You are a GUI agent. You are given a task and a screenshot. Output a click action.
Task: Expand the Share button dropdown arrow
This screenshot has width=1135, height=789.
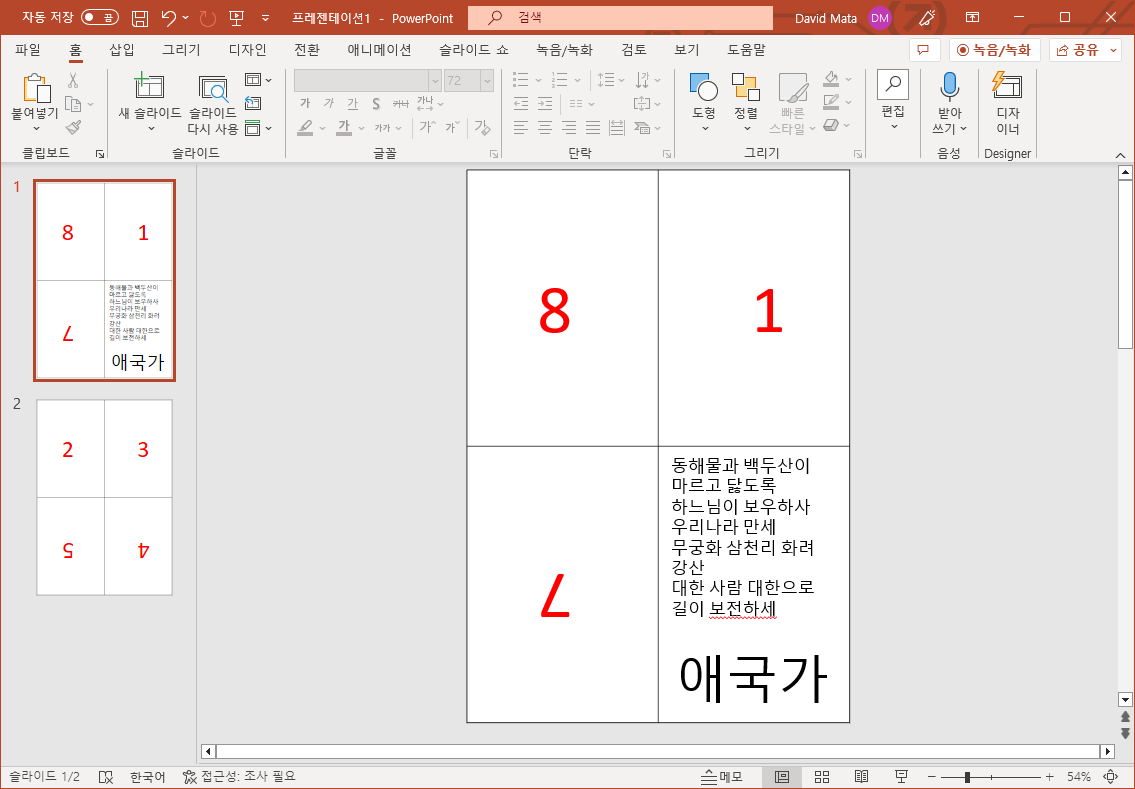click(1113, 50)
